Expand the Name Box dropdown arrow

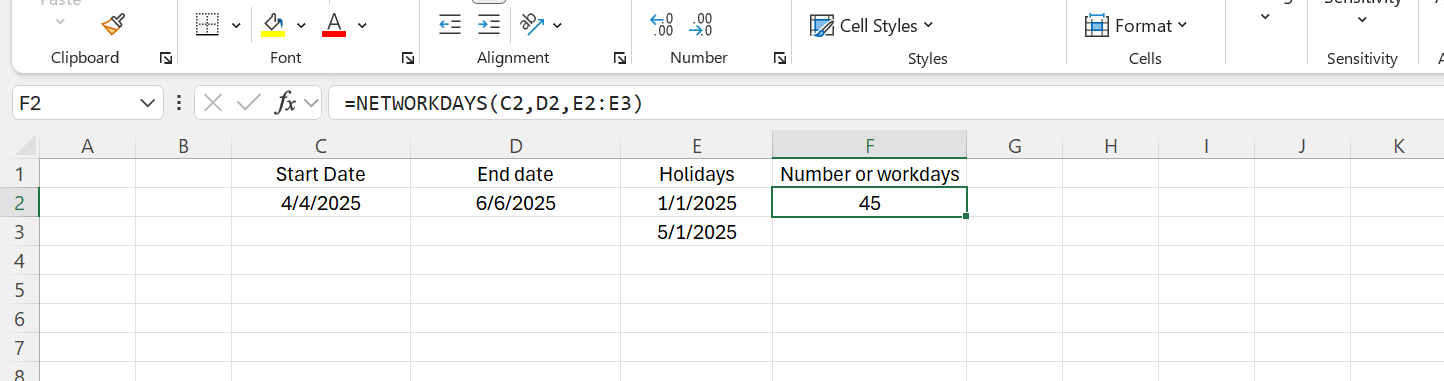pos(148,102)
